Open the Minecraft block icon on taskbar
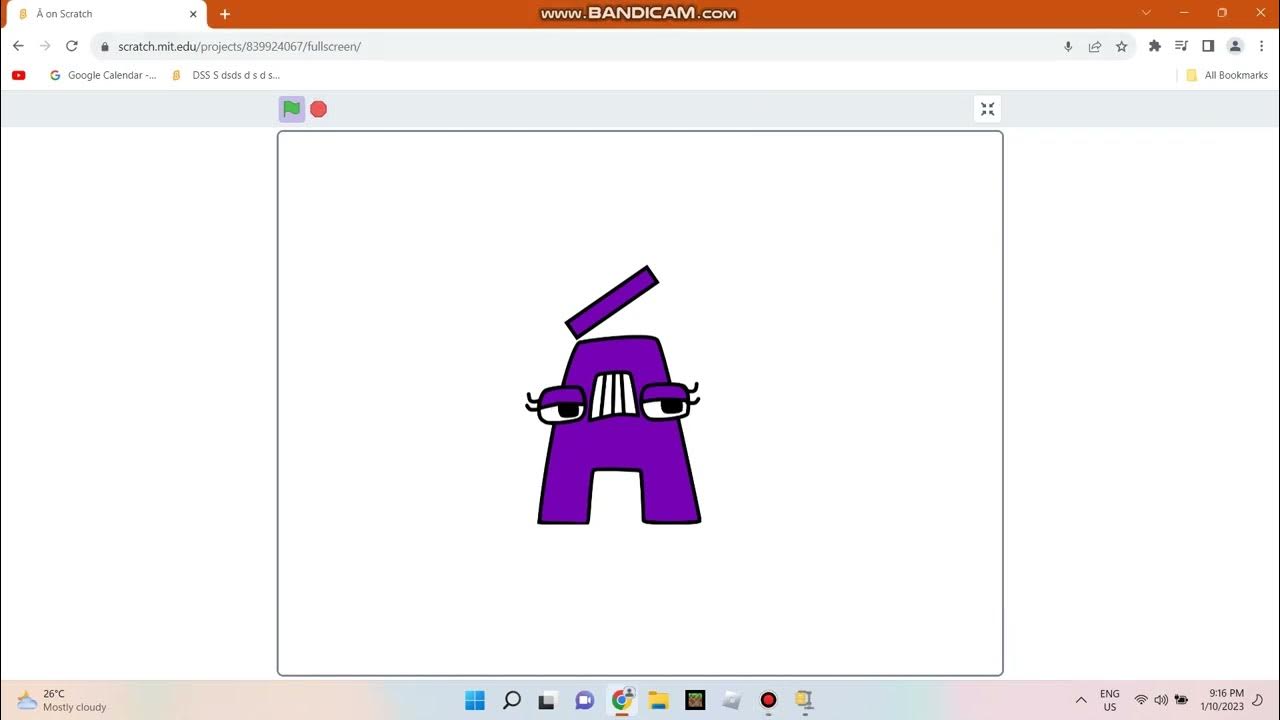 [695, 700]
